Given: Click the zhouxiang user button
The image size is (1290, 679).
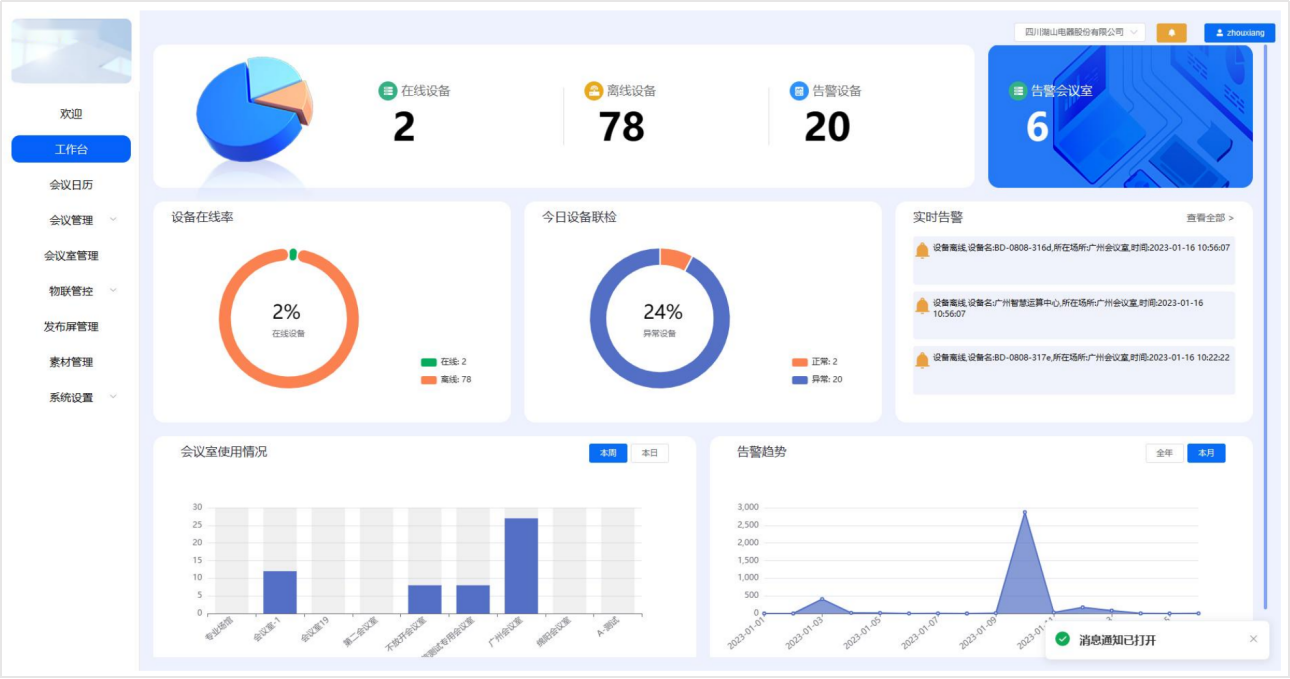Looking at the screenshot, I should point(1240,33).
